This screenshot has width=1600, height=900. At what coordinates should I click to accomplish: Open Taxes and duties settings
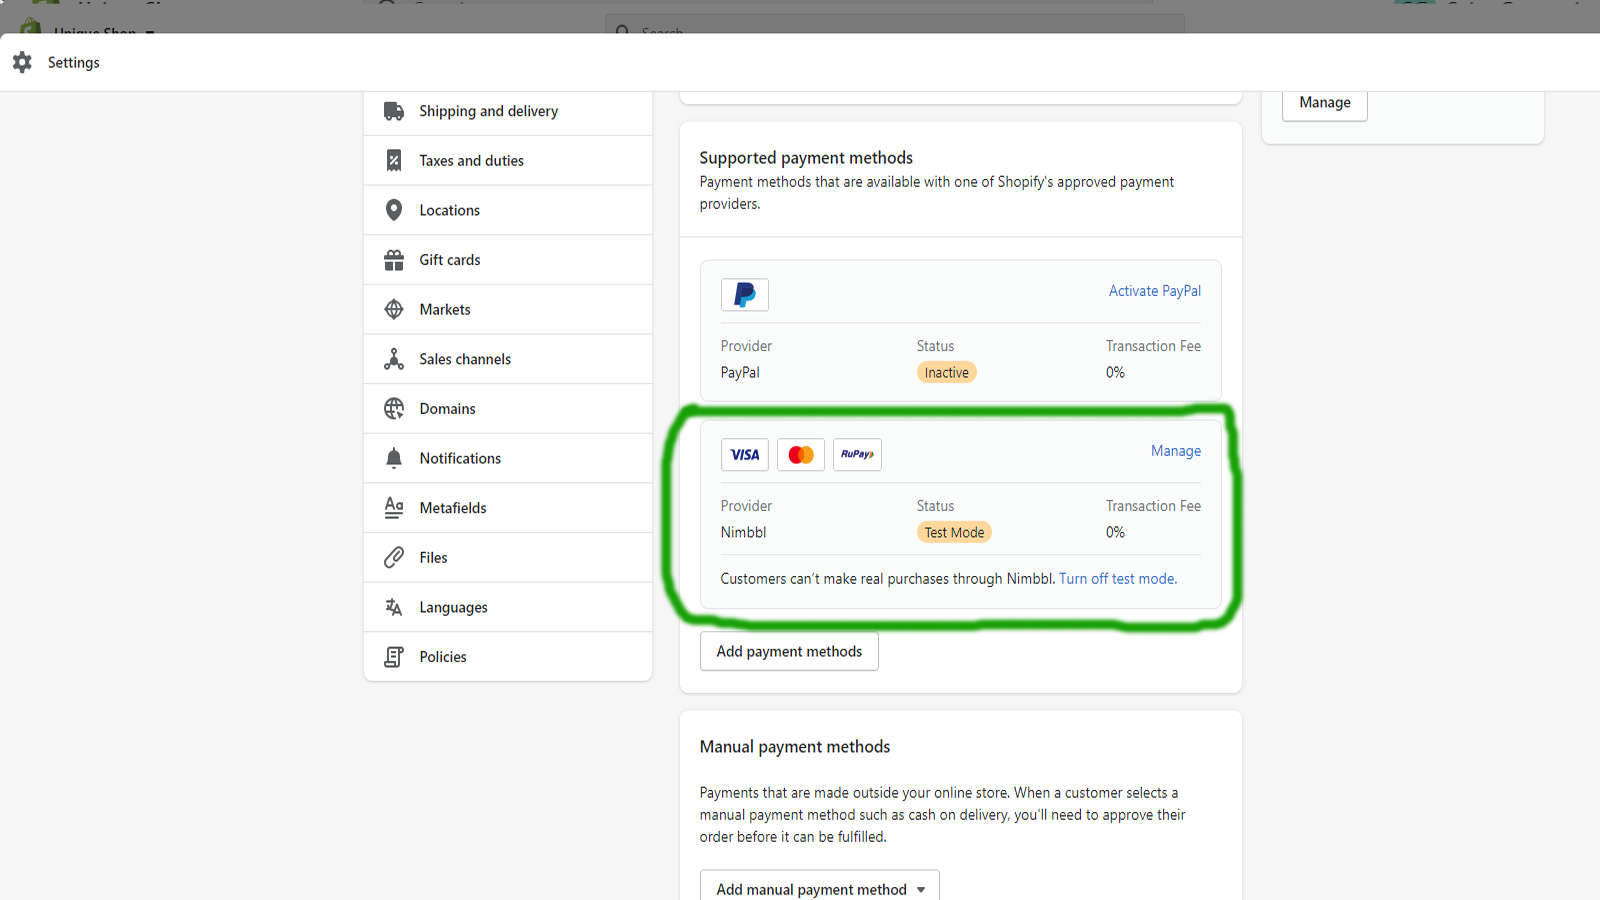pos(508,160)
